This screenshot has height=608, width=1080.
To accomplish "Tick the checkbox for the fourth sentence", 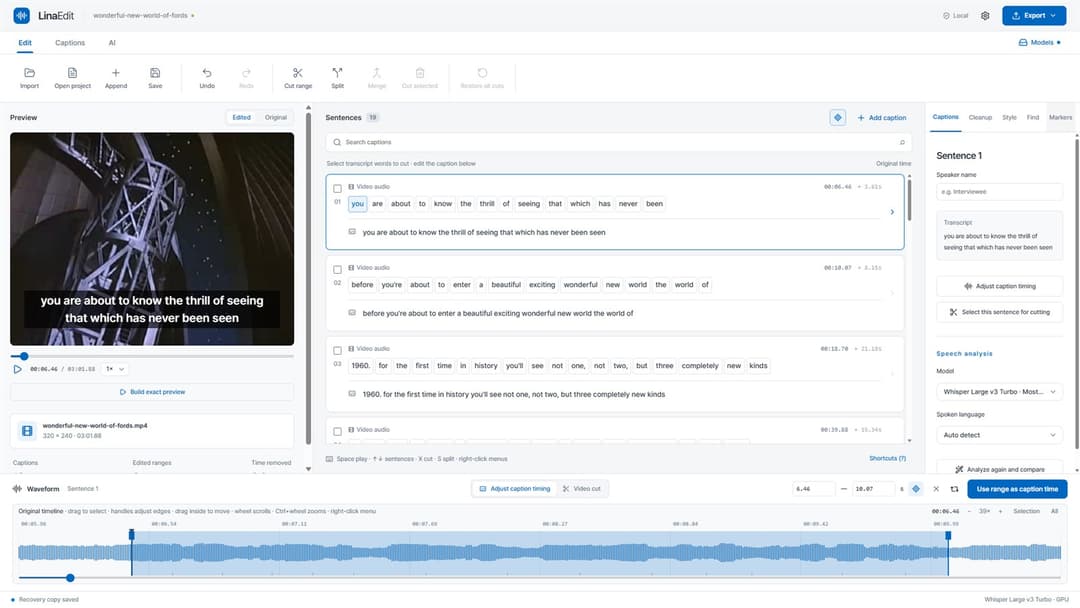I will [x=338, y=432].
